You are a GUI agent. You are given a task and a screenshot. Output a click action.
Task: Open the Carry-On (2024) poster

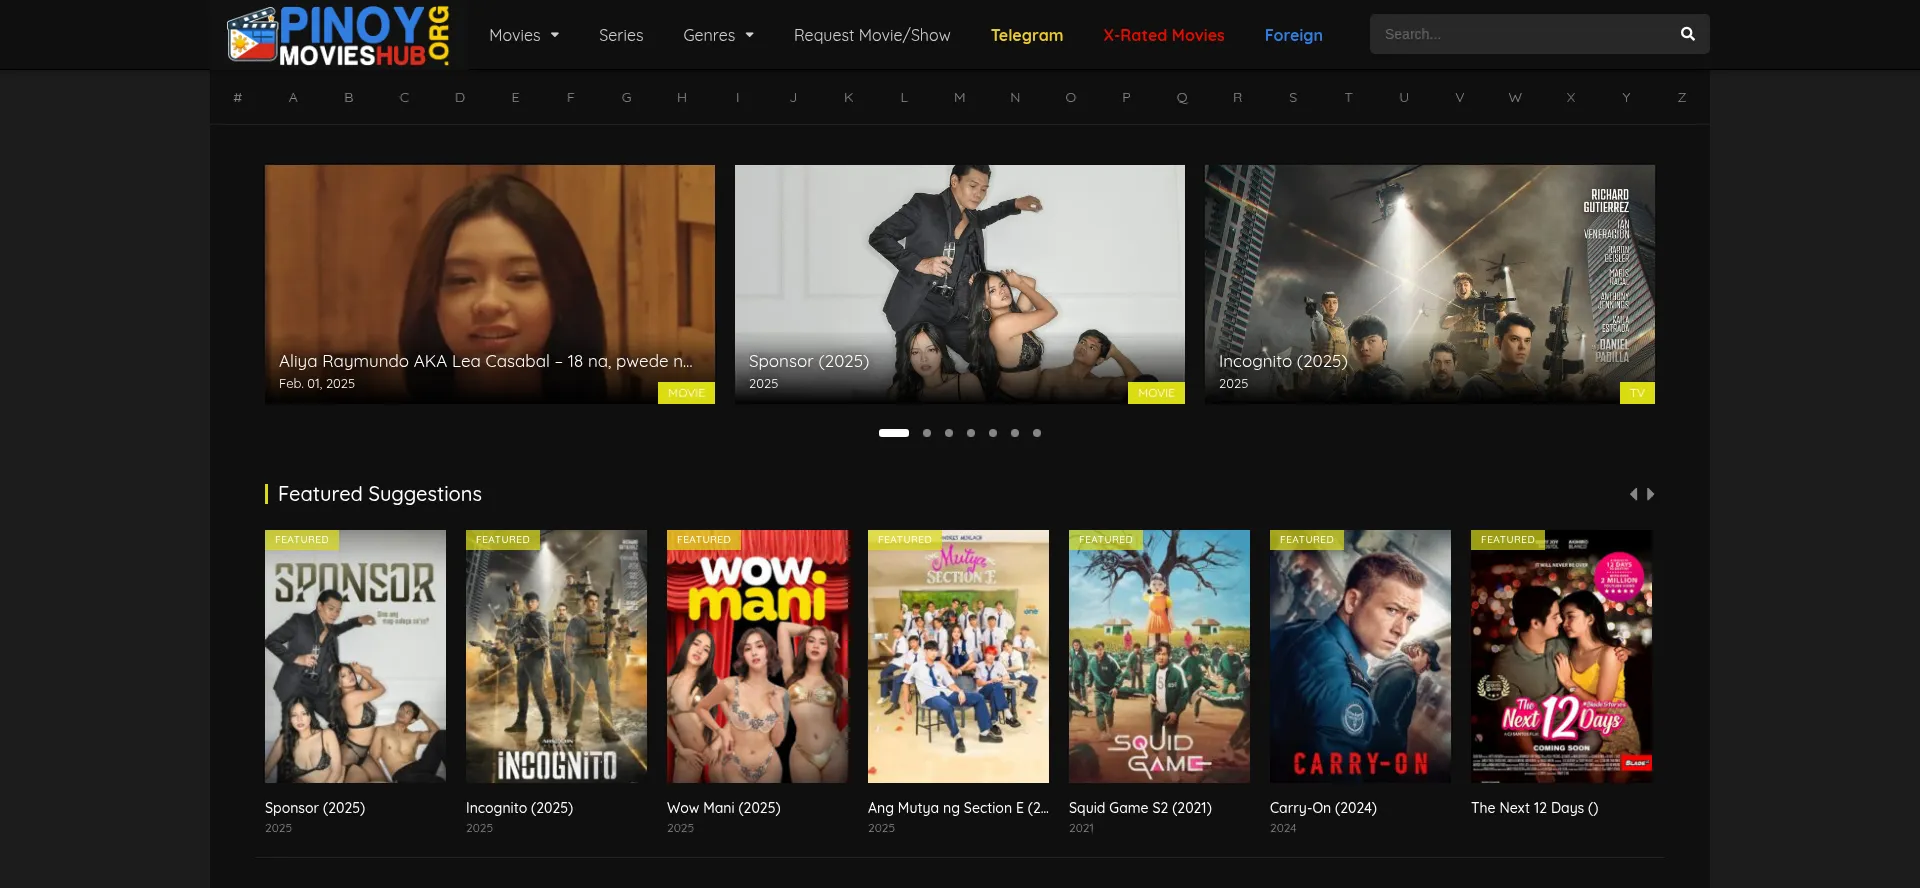pyautogui.click(x=1359, y=656)
